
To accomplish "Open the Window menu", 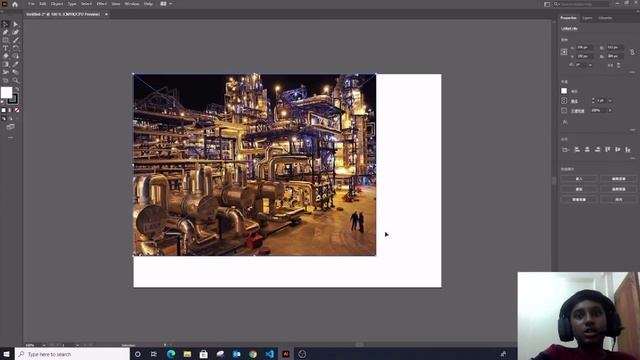I will tap(132, 4).
